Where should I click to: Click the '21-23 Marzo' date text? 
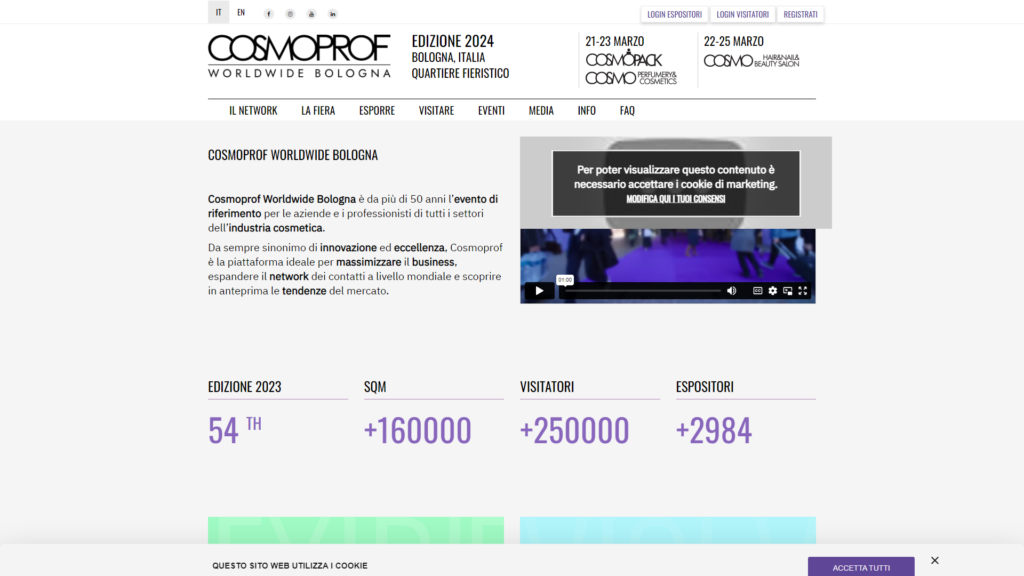tap(615, 41)
